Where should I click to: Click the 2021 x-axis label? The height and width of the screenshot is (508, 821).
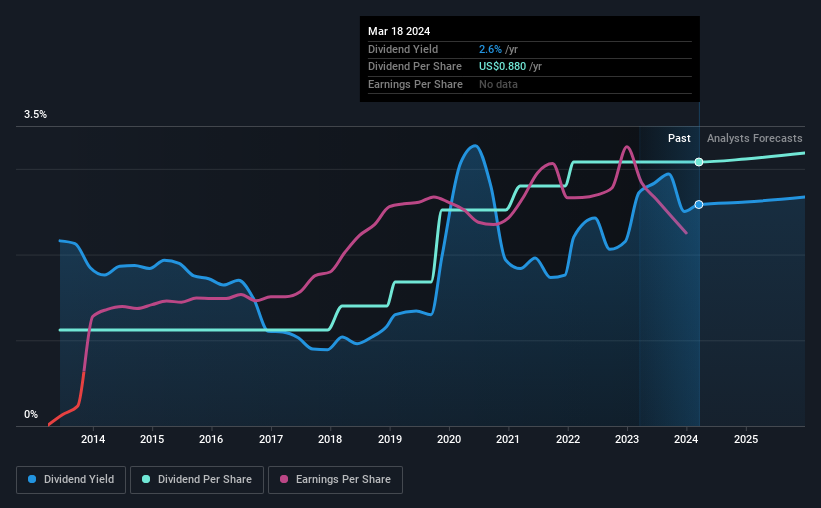click(x=508, y=439)
